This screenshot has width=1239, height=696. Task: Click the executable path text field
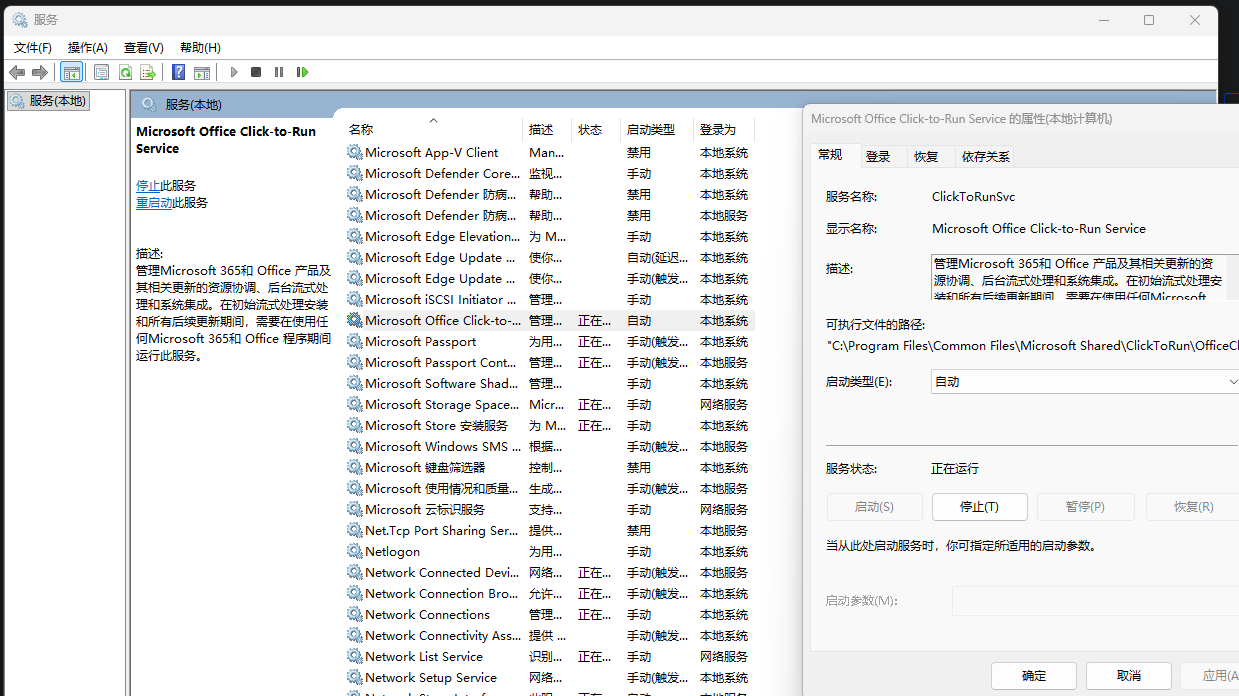tap(1032, 345)
